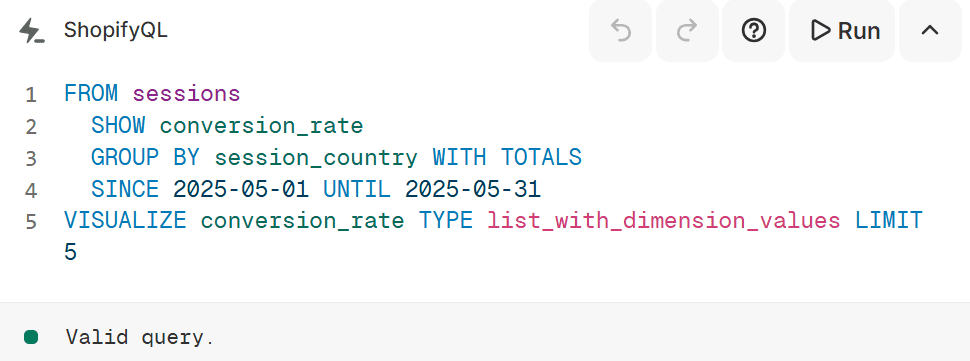Run the ShopifyQL query

tap(842, 30)
